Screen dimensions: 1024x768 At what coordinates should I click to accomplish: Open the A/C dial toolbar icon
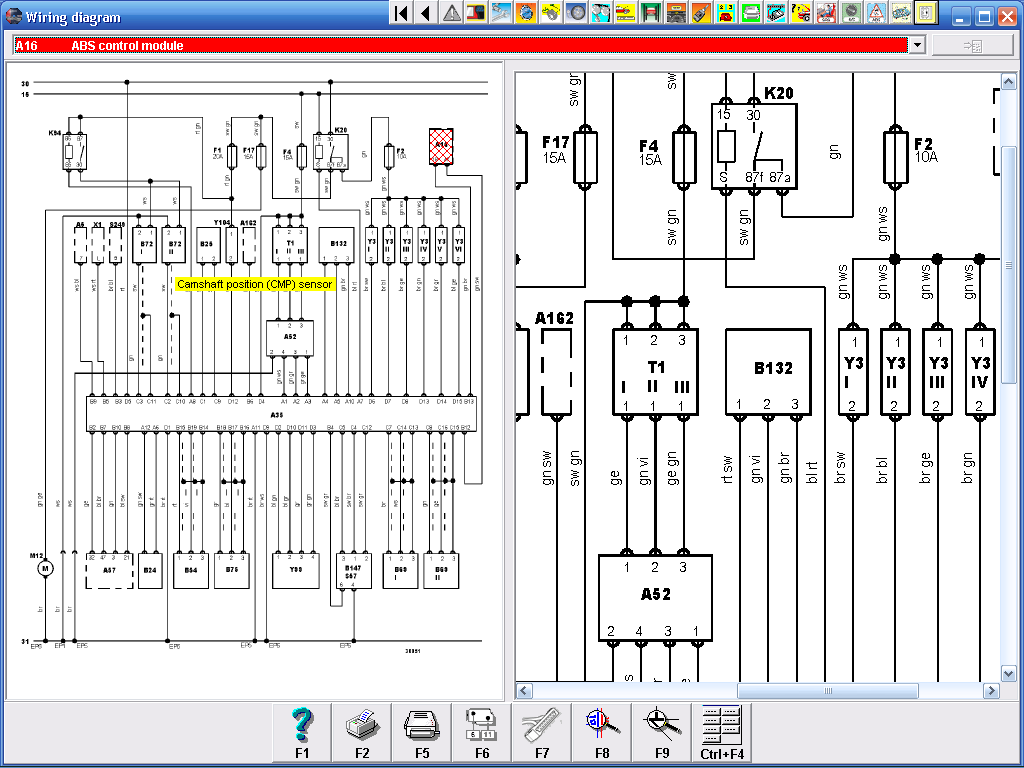pyautogui.click(x=852, y=13)
